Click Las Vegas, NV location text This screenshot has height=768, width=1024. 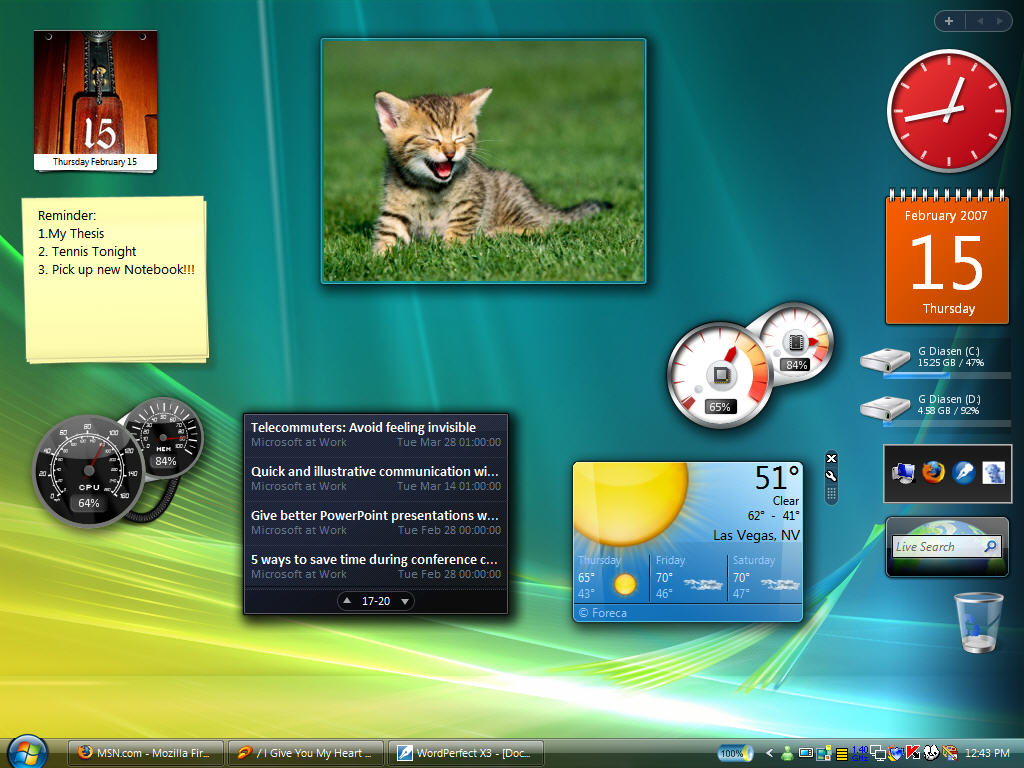point(756,536)
